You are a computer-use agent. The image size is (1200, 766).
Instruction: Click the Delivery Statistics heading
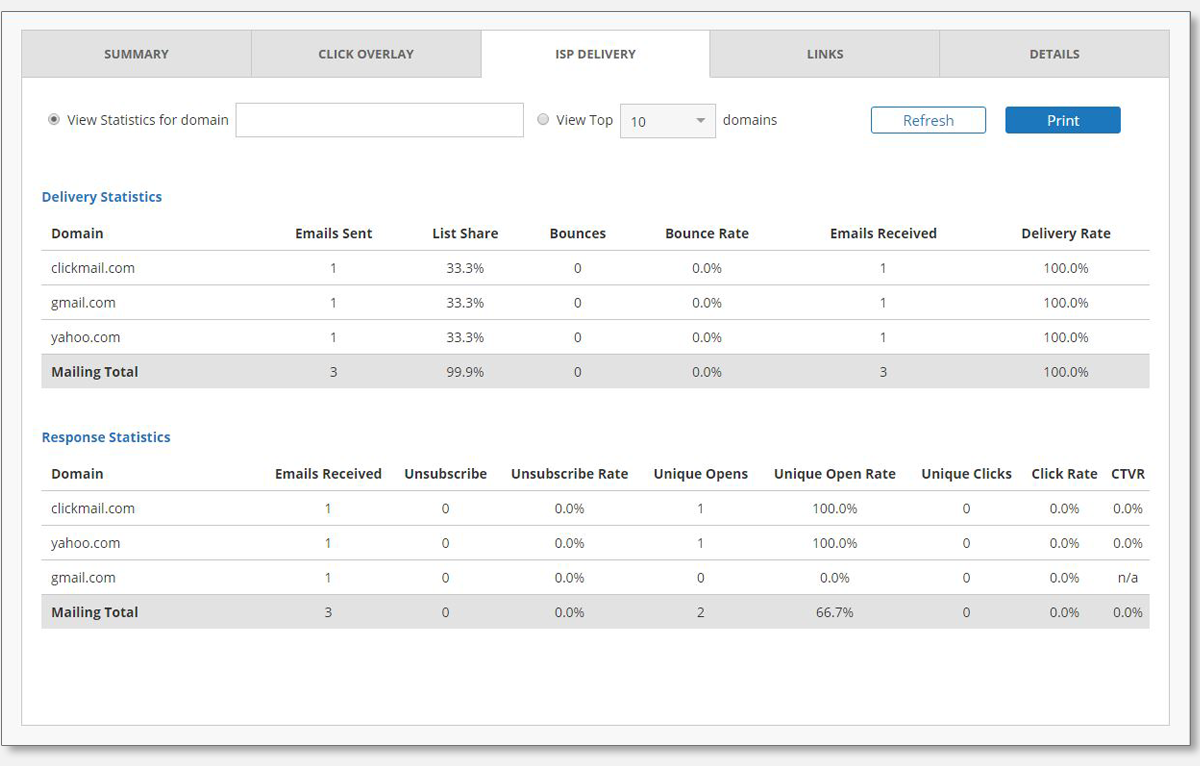(x=102, y=197)
